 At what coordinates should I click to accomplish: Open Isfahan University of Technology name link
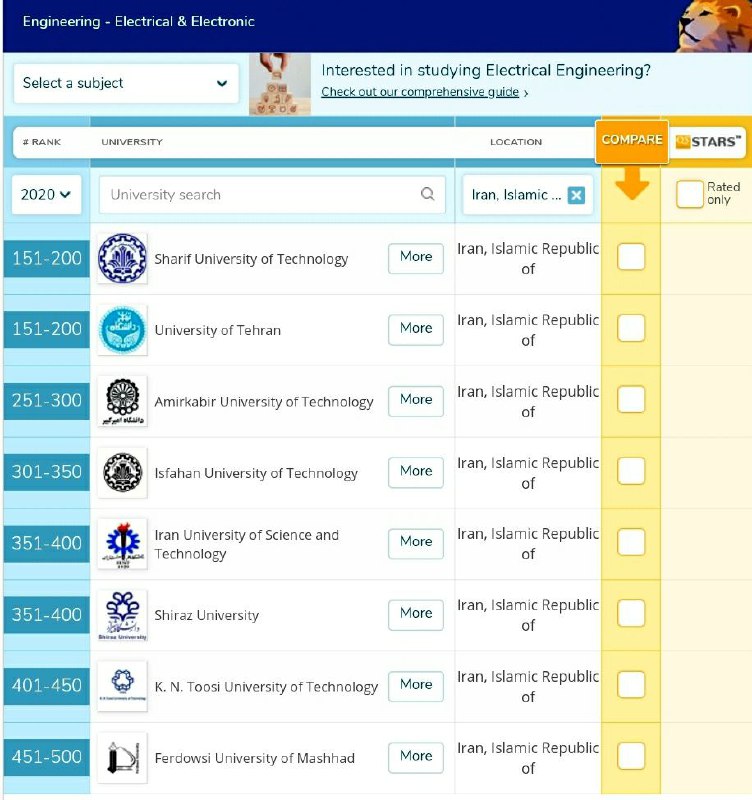(256, 473)
